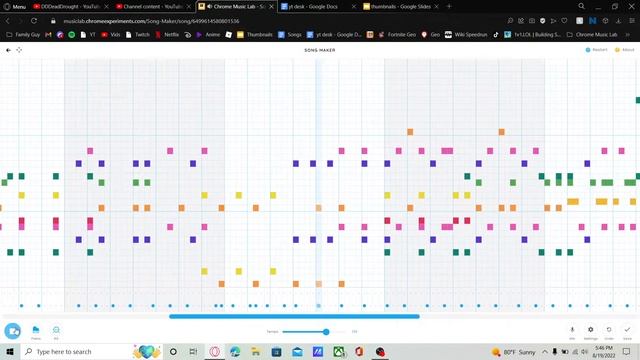This screenshot has width=640, height=360.
Task: Open the Fortnite Geo bookmark
Action: [397, 35]
